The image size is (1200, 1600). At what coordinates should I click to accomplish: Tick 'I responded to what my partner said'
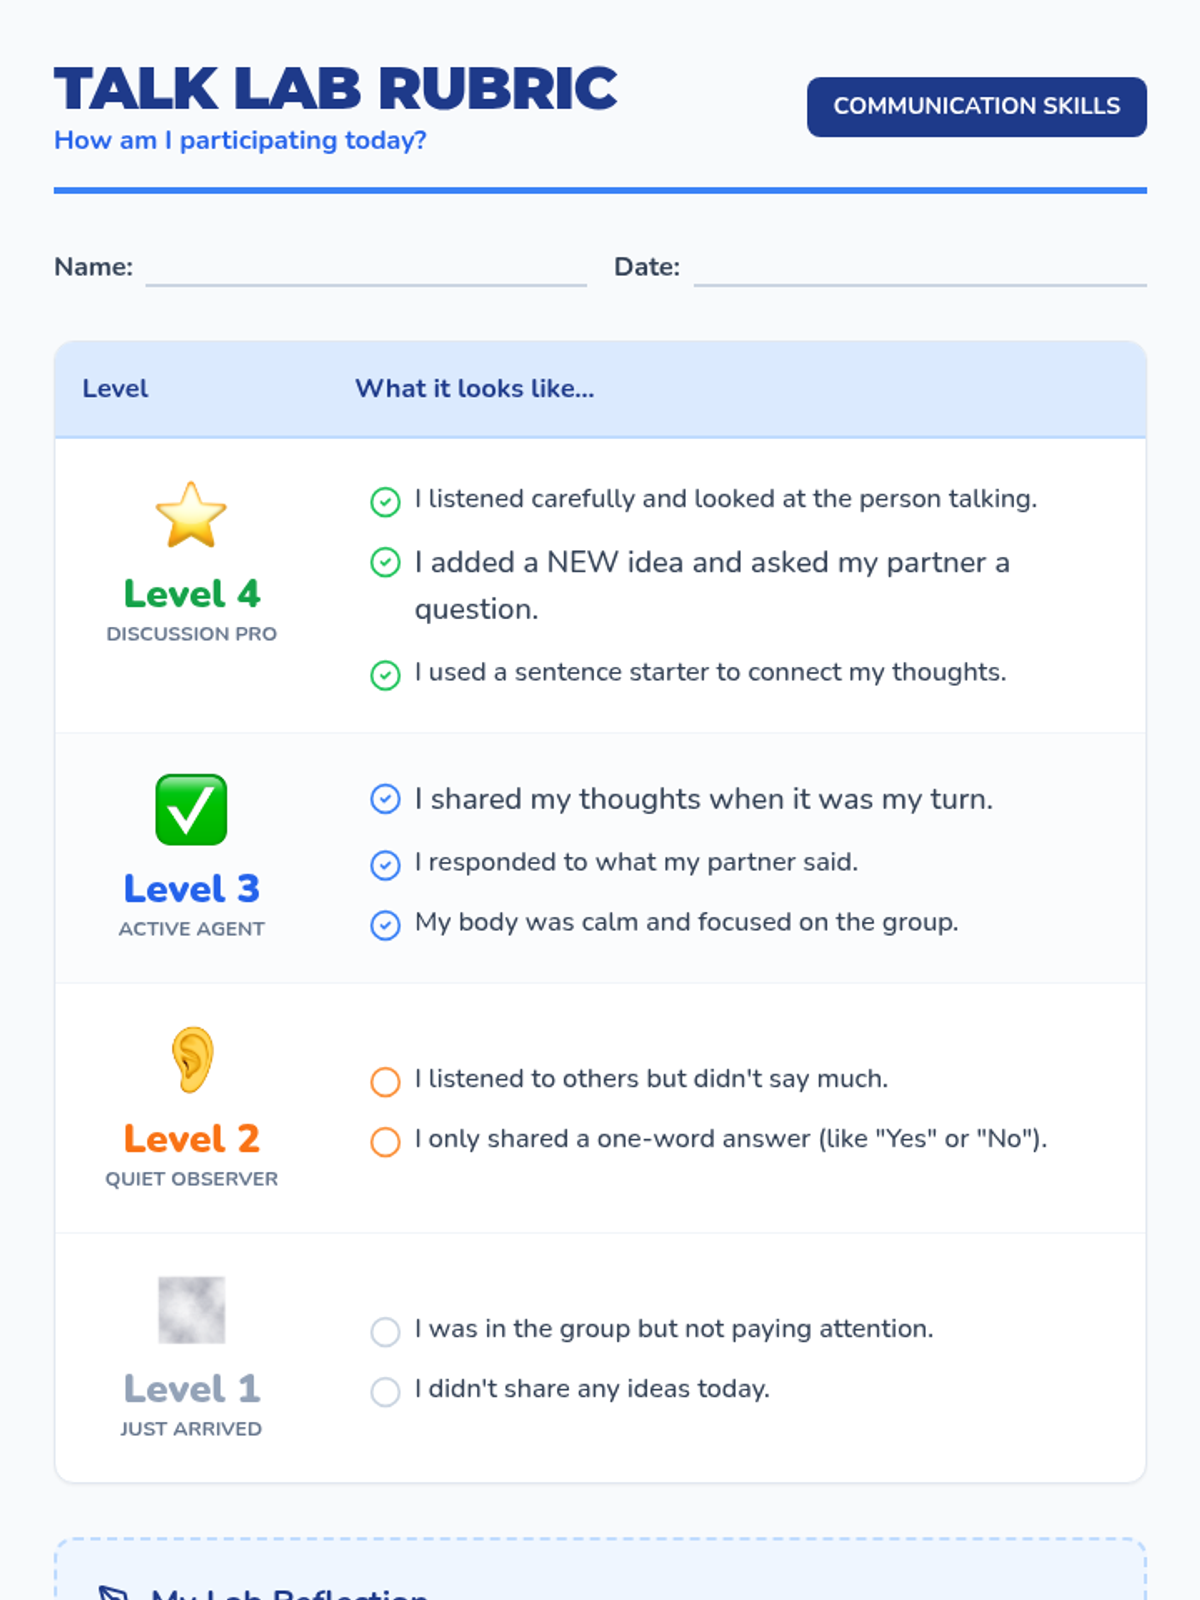coord(385,864)
